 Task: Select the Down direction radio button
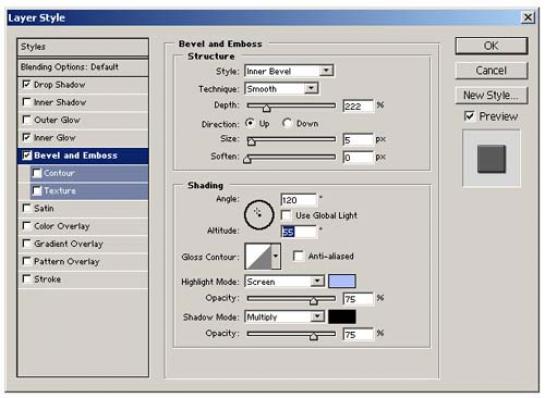click(287, 123)
